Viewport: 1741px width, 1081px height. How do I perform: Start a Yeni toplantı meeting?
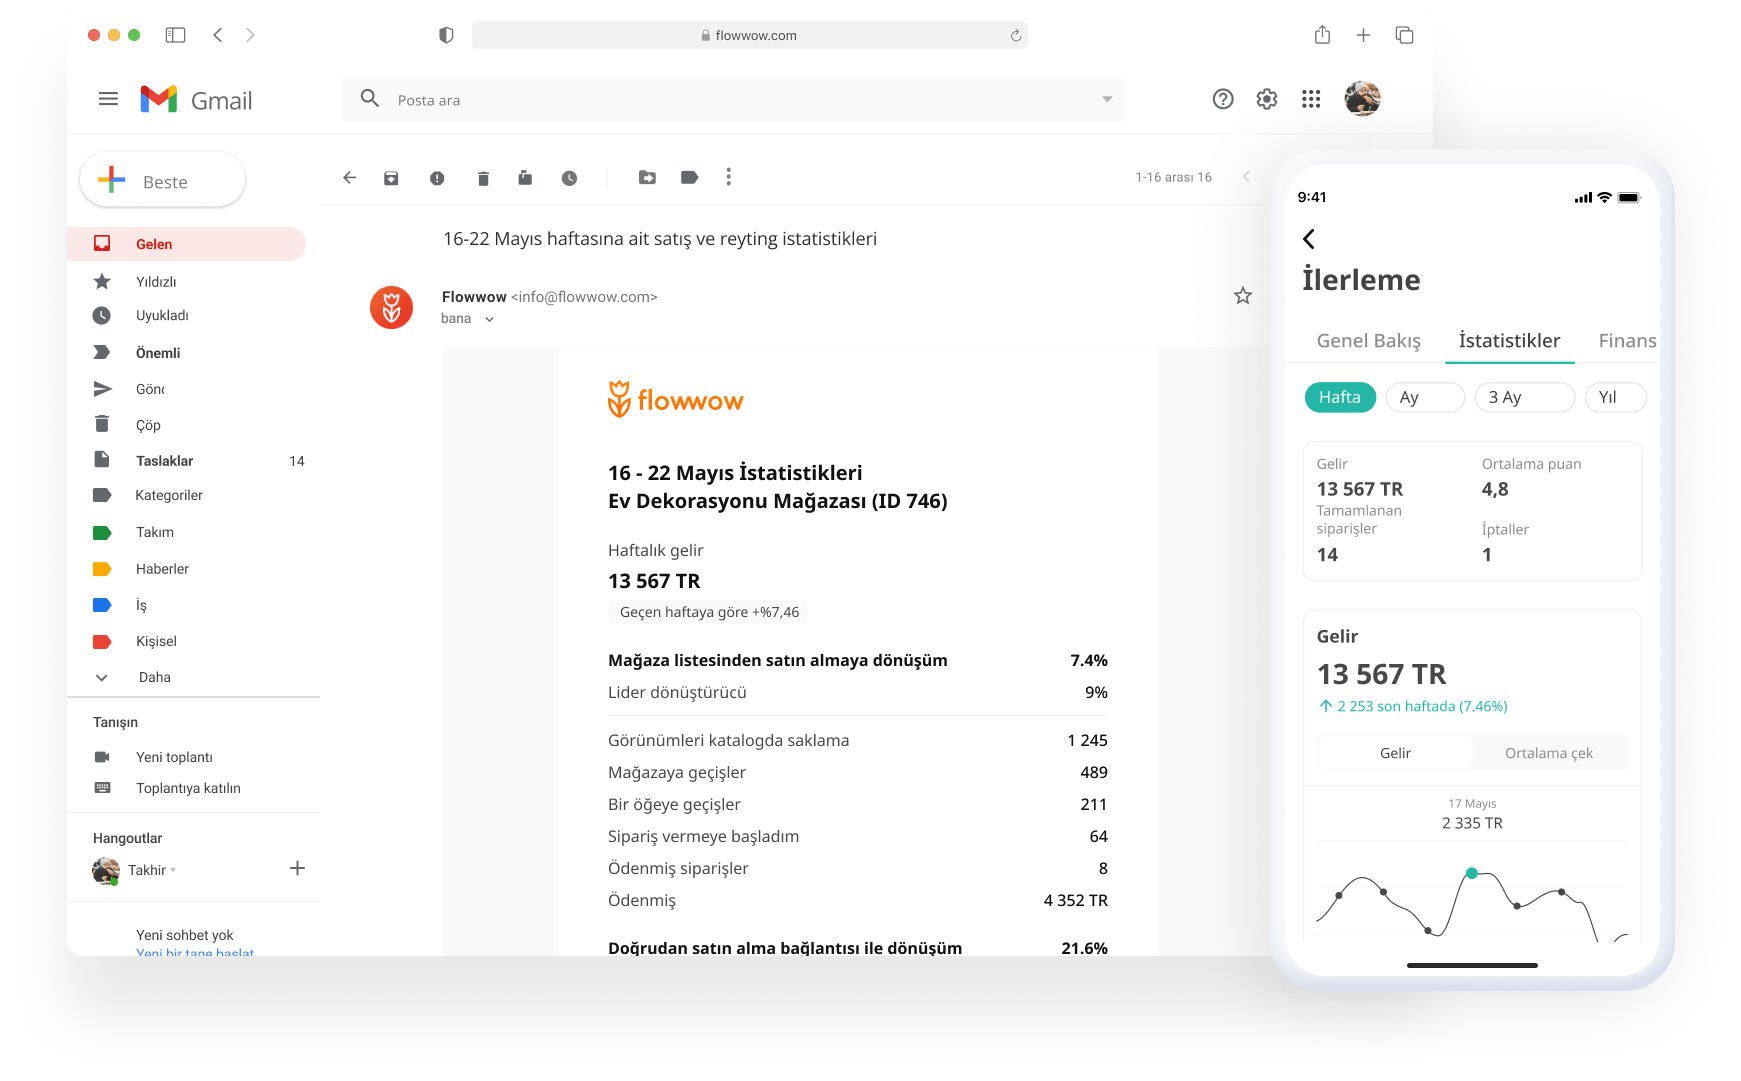(x=174, y=757)
